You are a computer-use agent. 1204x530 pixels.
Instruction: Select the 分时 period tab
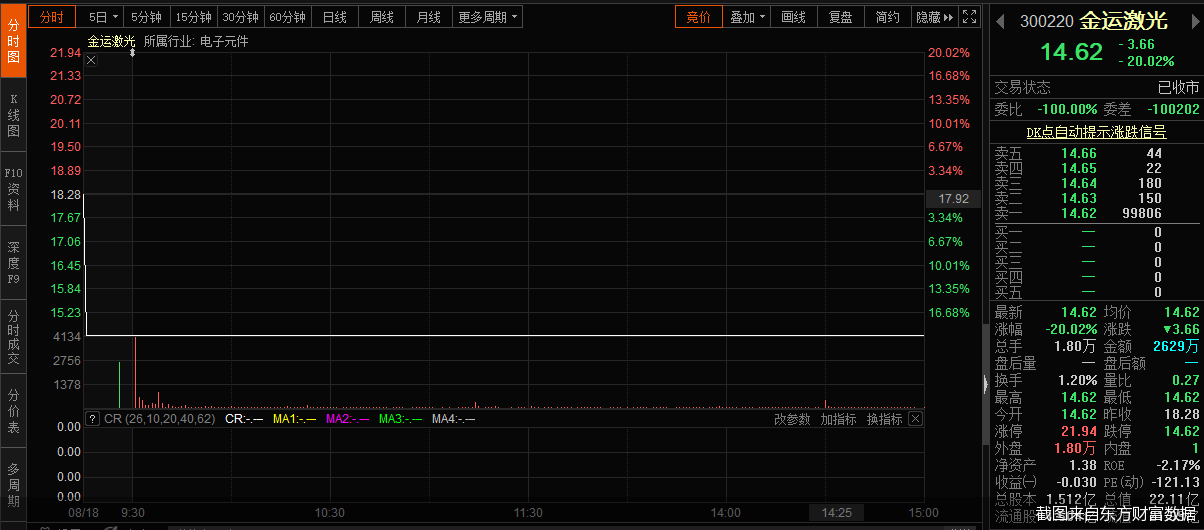52,17
